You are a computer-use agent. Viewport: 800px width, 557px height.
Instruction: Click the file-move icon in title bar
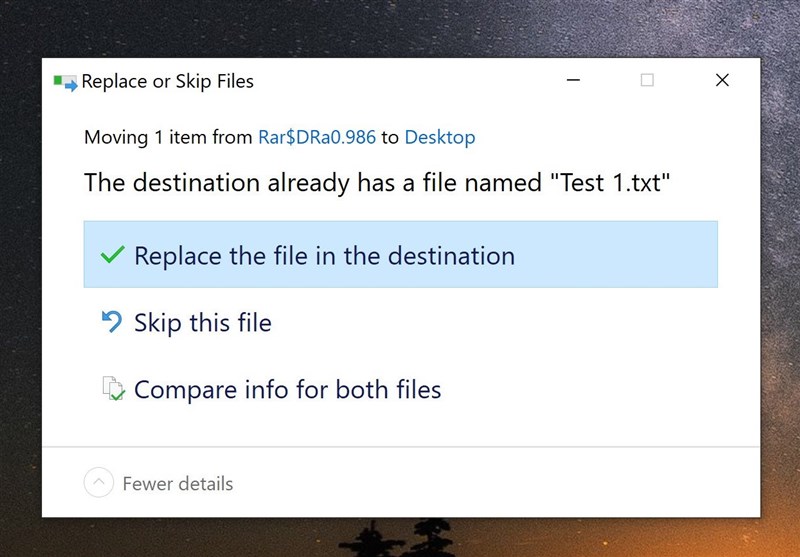coord(65,82)
